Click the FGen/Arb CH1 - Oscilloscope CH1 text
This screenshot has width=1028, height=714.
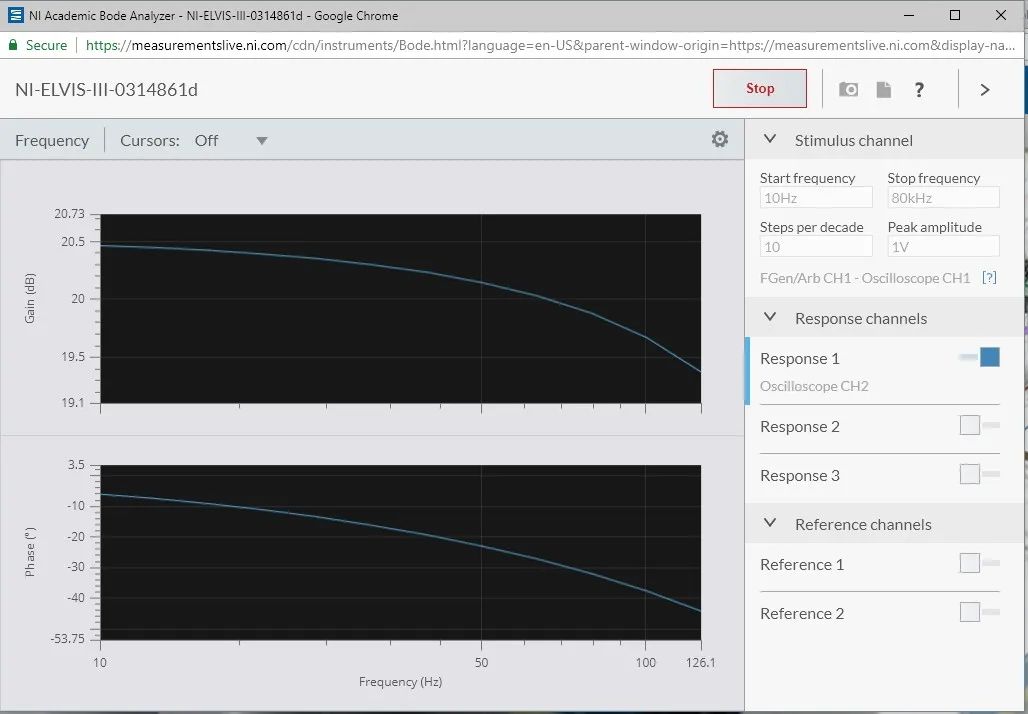click(x=865, y=277)
